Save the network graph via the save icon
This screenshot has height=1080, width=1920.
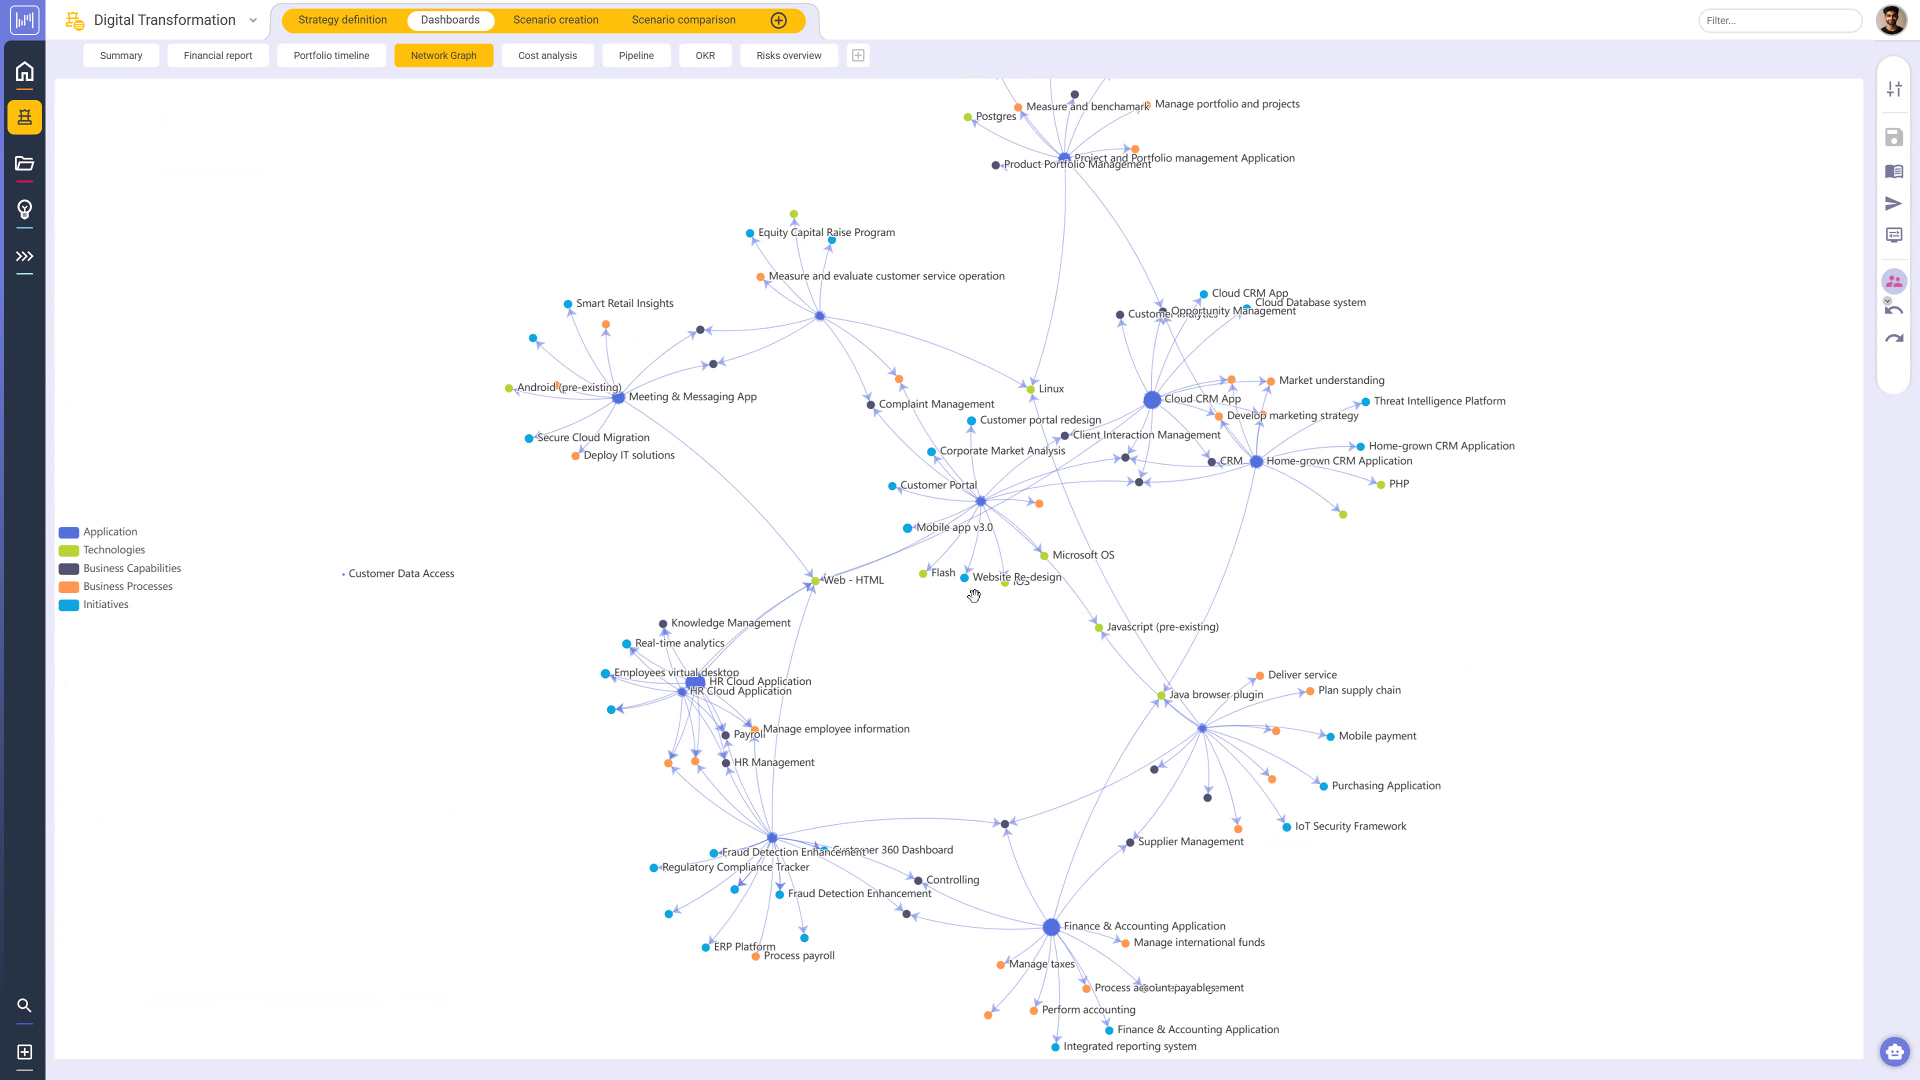click(x=1893, y=137)
